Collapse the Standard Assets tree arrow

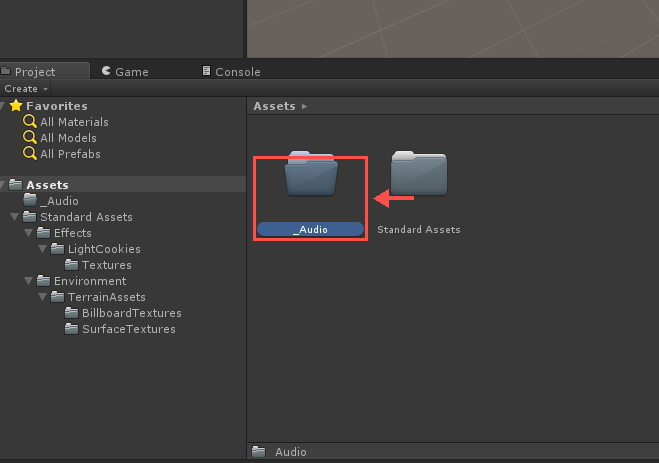[x=15, y=217]
